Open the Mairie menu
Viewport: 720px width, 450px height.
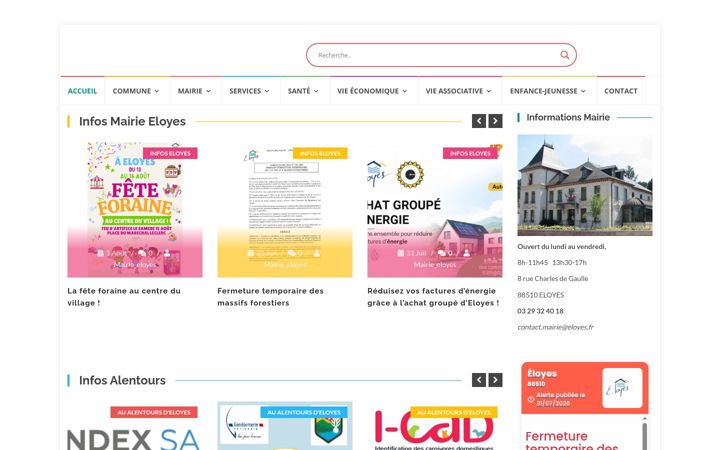(195, 91)
